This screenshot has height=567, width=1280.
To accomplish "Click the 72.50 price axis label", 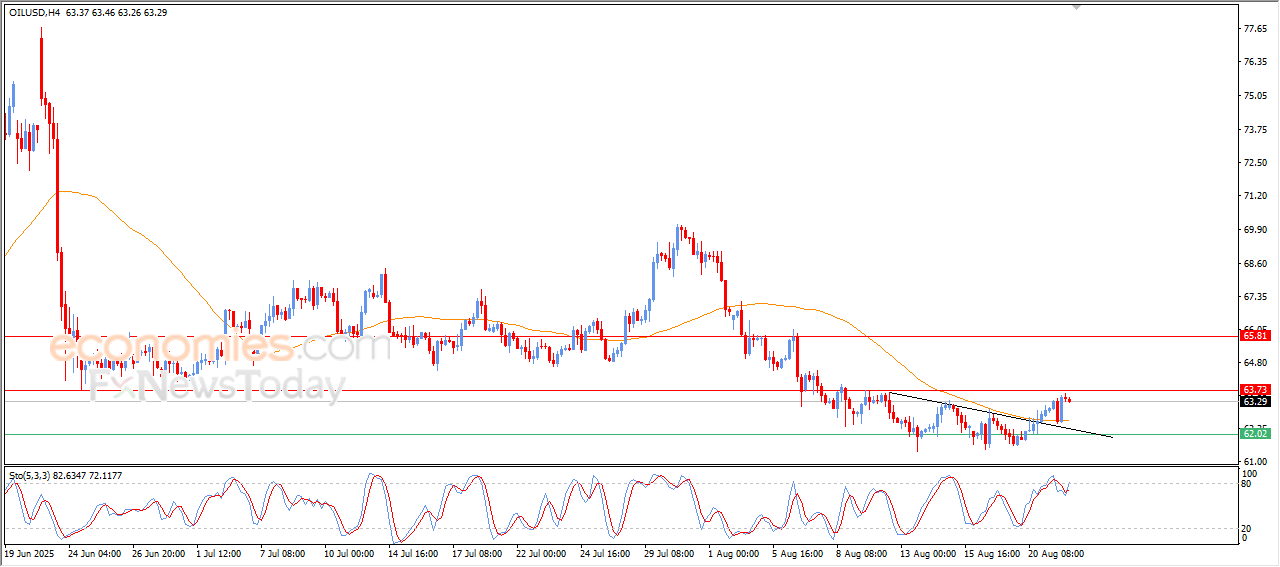I will click(x=1256, y=163).
